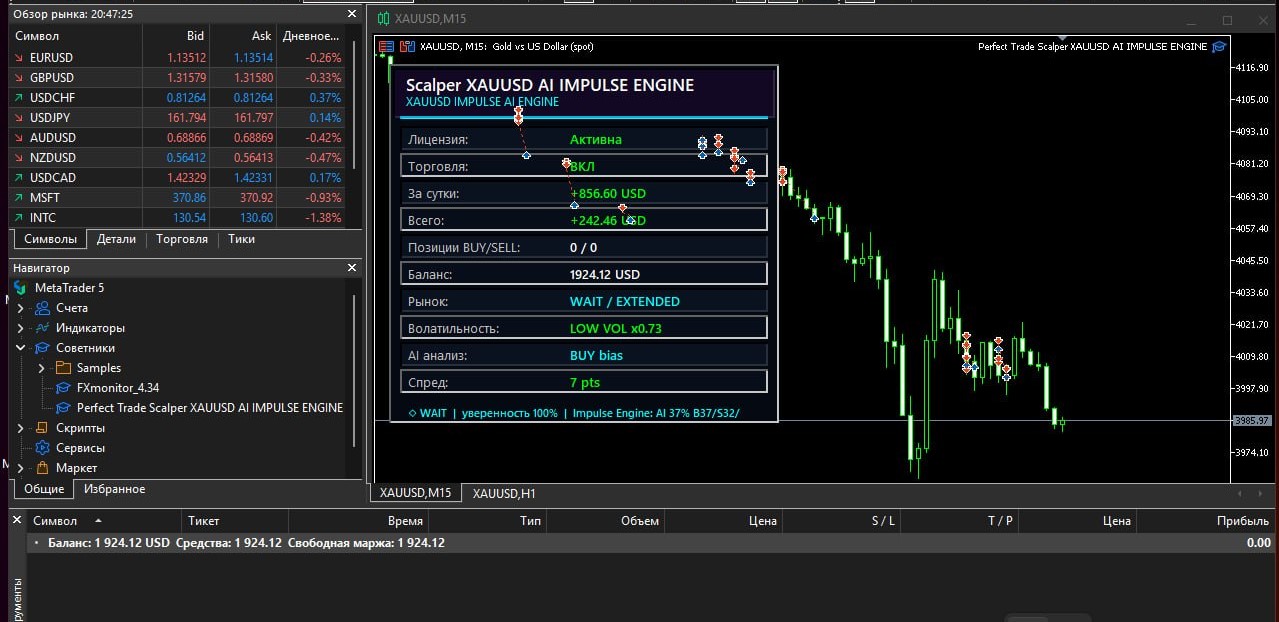Select the FXmonitor_4.34 expert icon
The image size is (1279, 622).
tap(62, 388)
